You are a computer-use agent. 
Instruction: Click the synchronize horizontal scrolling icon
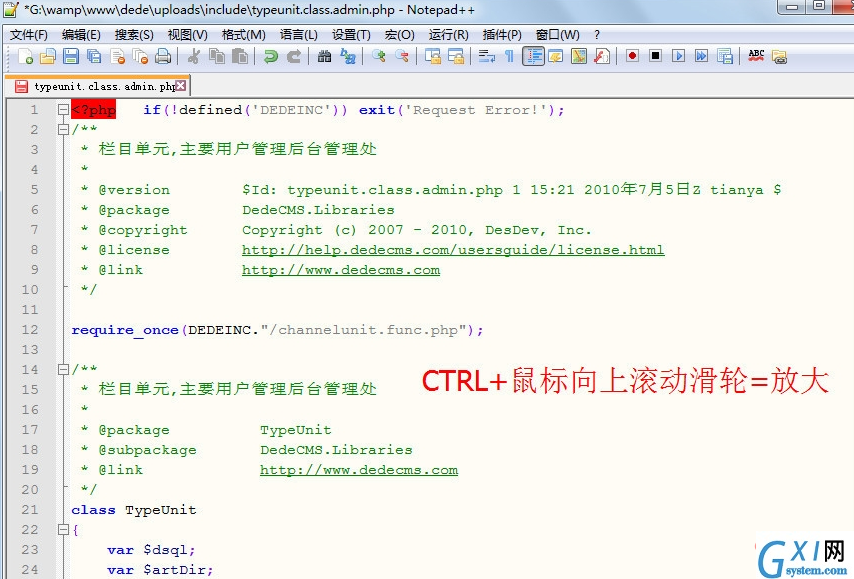[x=456, y=56]
